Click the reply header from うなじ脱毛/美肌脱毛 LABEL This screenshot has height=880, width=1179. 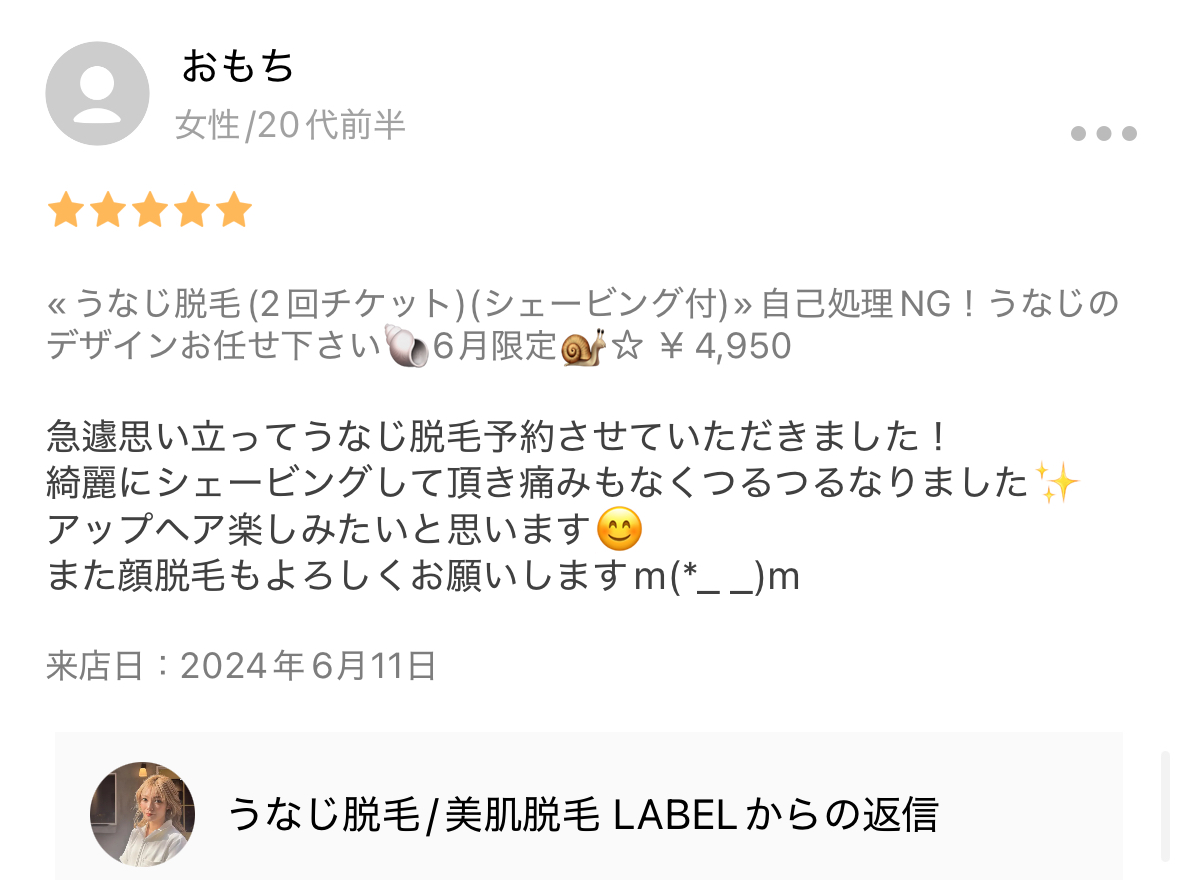coord(583,815)
